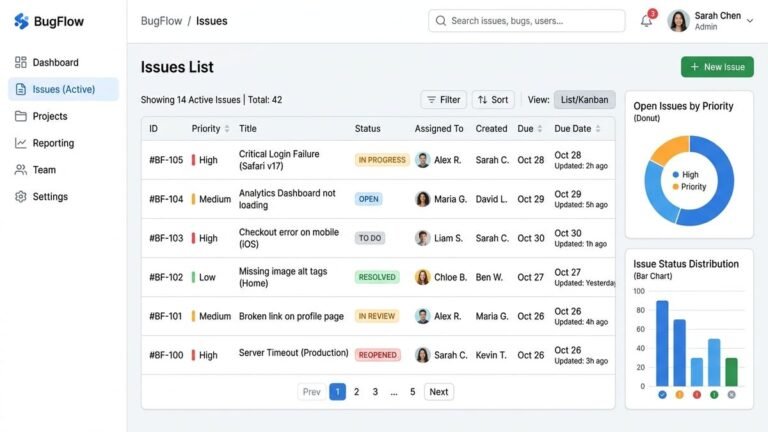Click Sarah Chen's profile avatar
Image resolution: width=768 pixels, height=432 pixels.
click(x=678, y=21)
